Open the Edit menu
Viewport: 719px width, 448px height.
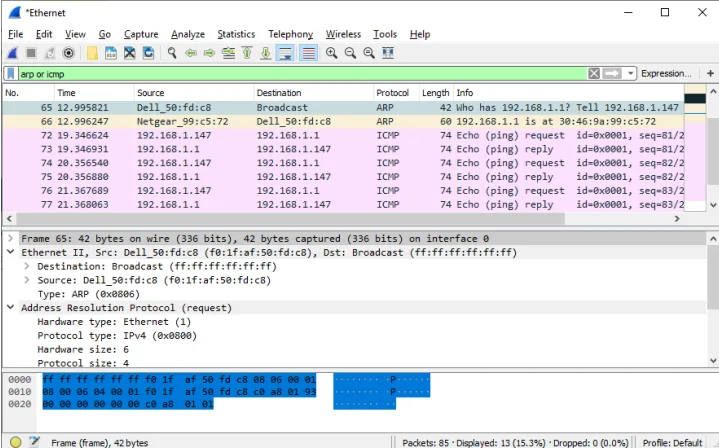pyautogui.click(x=44, y=34)
